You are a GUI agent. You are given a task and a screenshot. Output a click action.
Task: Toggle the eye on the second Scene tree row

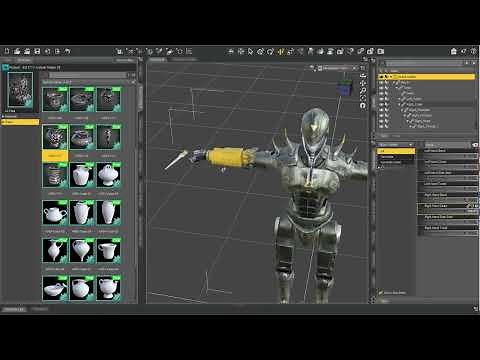[381, 82]
